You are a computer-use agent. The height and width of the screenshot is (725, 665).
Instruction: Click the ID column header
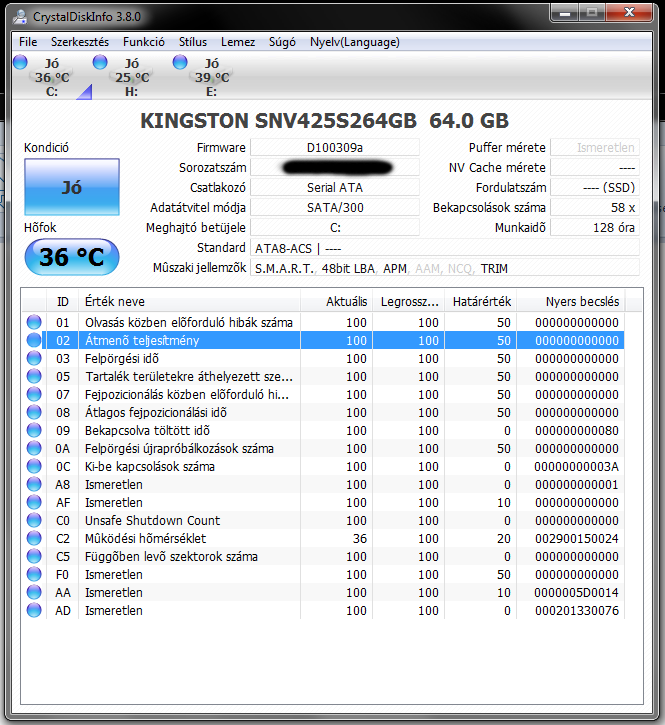(62, 301)
